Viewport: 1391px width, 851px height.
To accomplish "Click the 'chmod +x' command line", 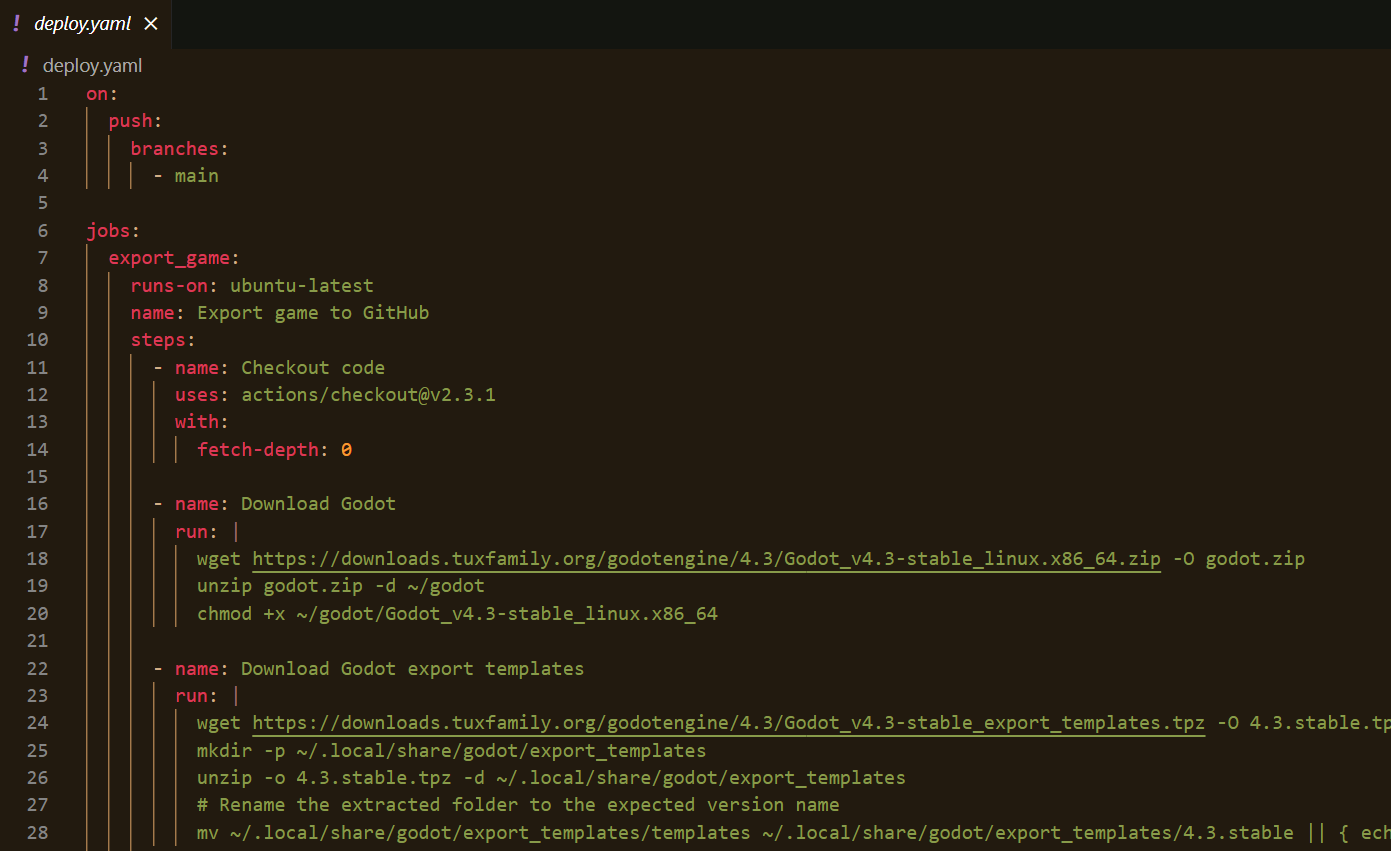I will click(x=457, y=614).
